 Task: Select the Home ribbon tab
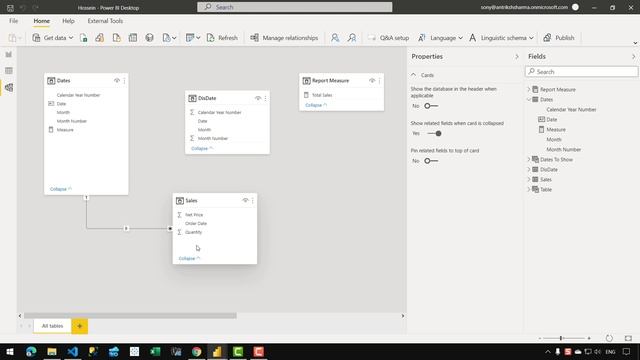click(42, 21)
